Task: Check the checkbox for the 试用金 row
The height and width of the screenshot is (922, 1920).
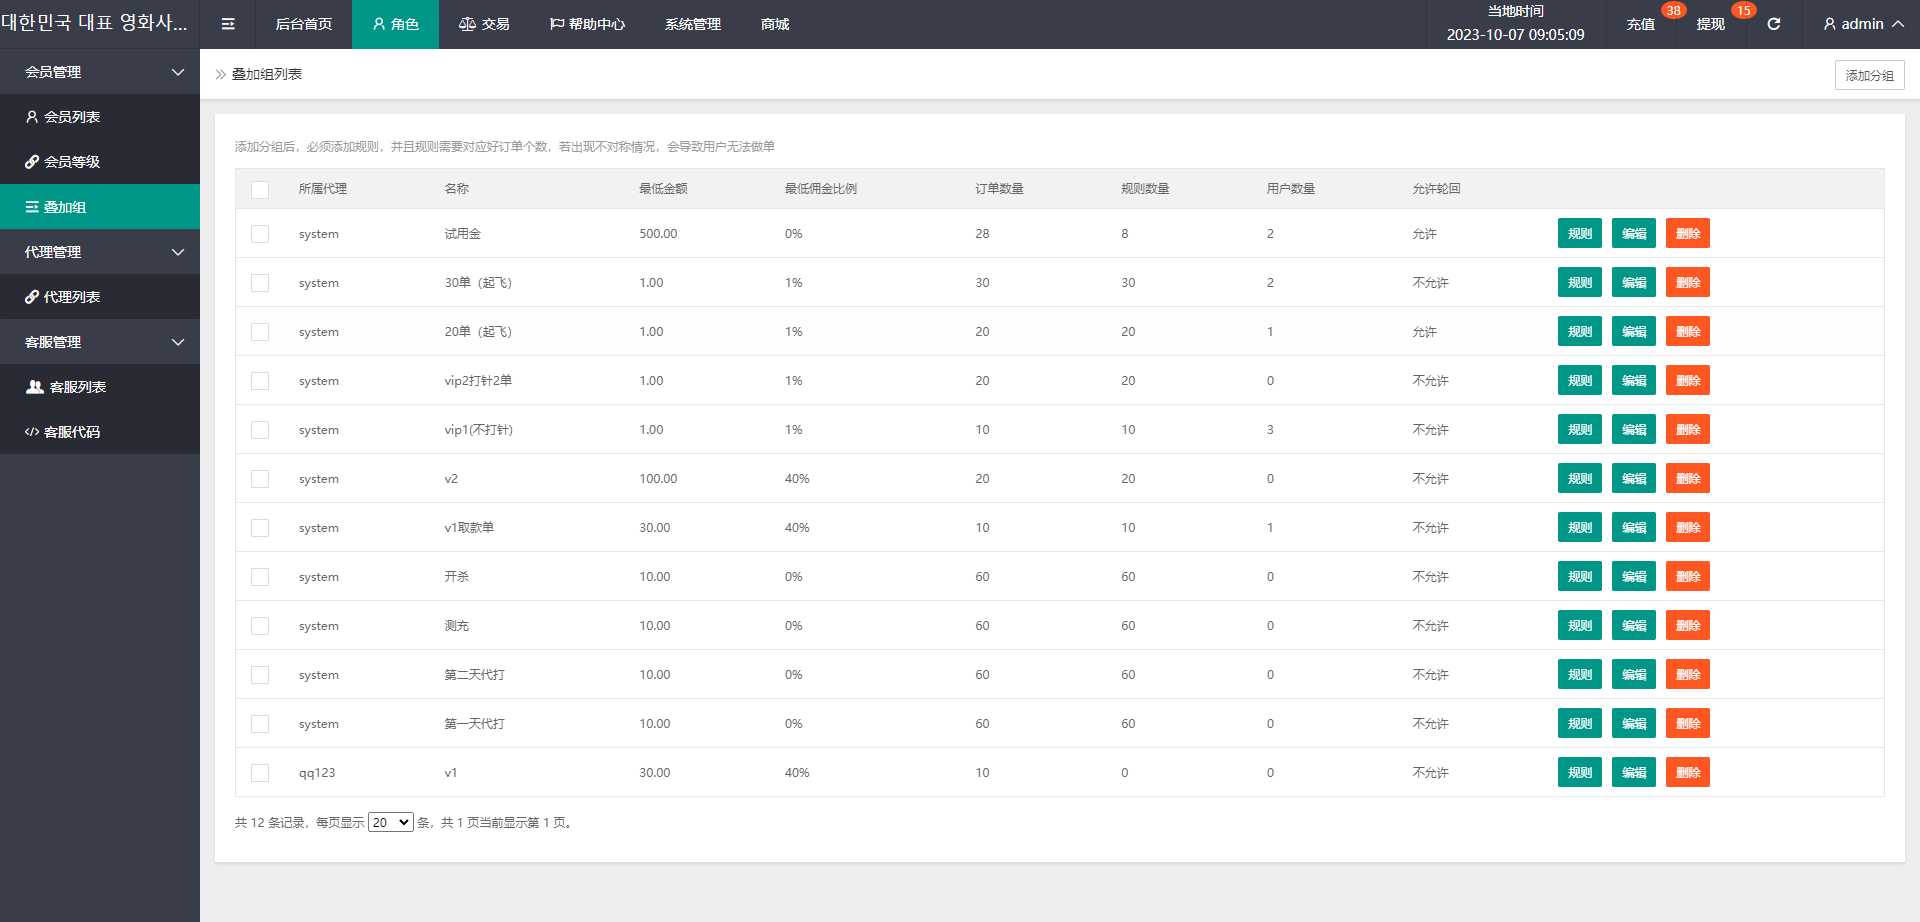Action: pyautogui.click(x=260, y=234)
